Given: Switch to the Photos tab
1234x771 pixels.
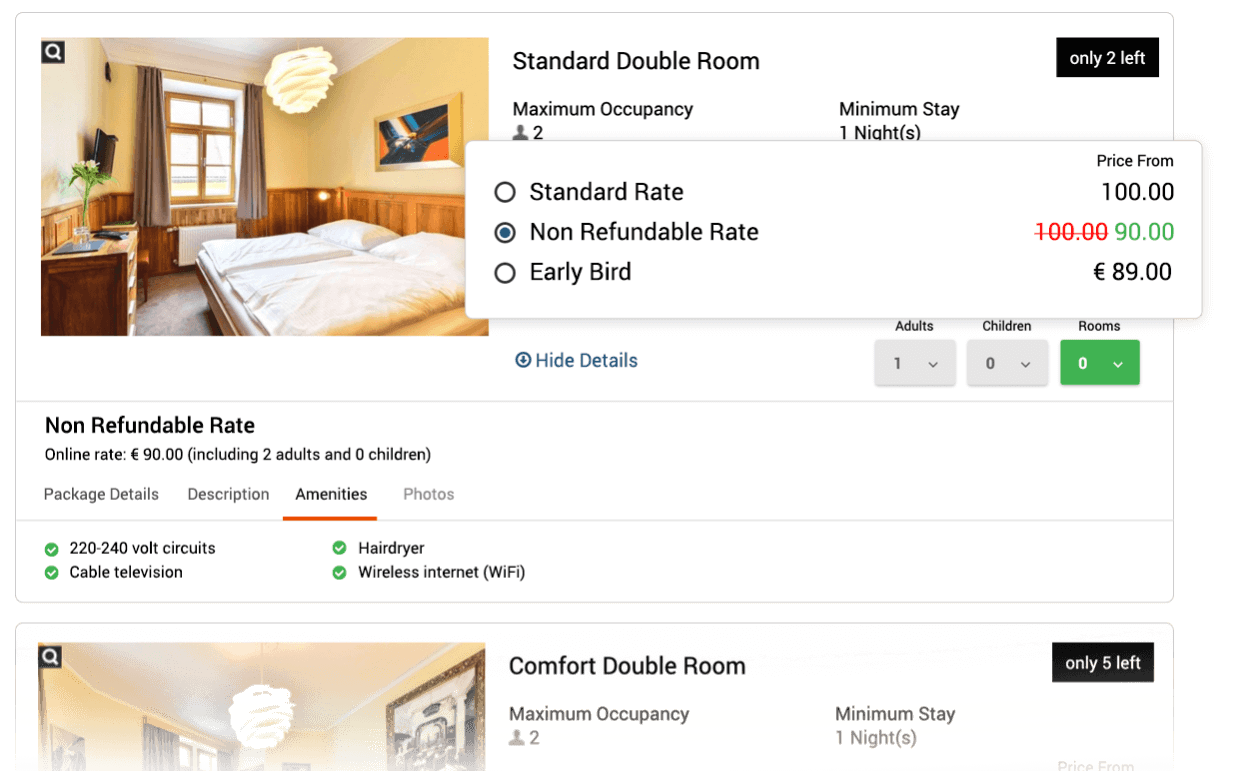Looking at the screenshot, I should point(428,494).
